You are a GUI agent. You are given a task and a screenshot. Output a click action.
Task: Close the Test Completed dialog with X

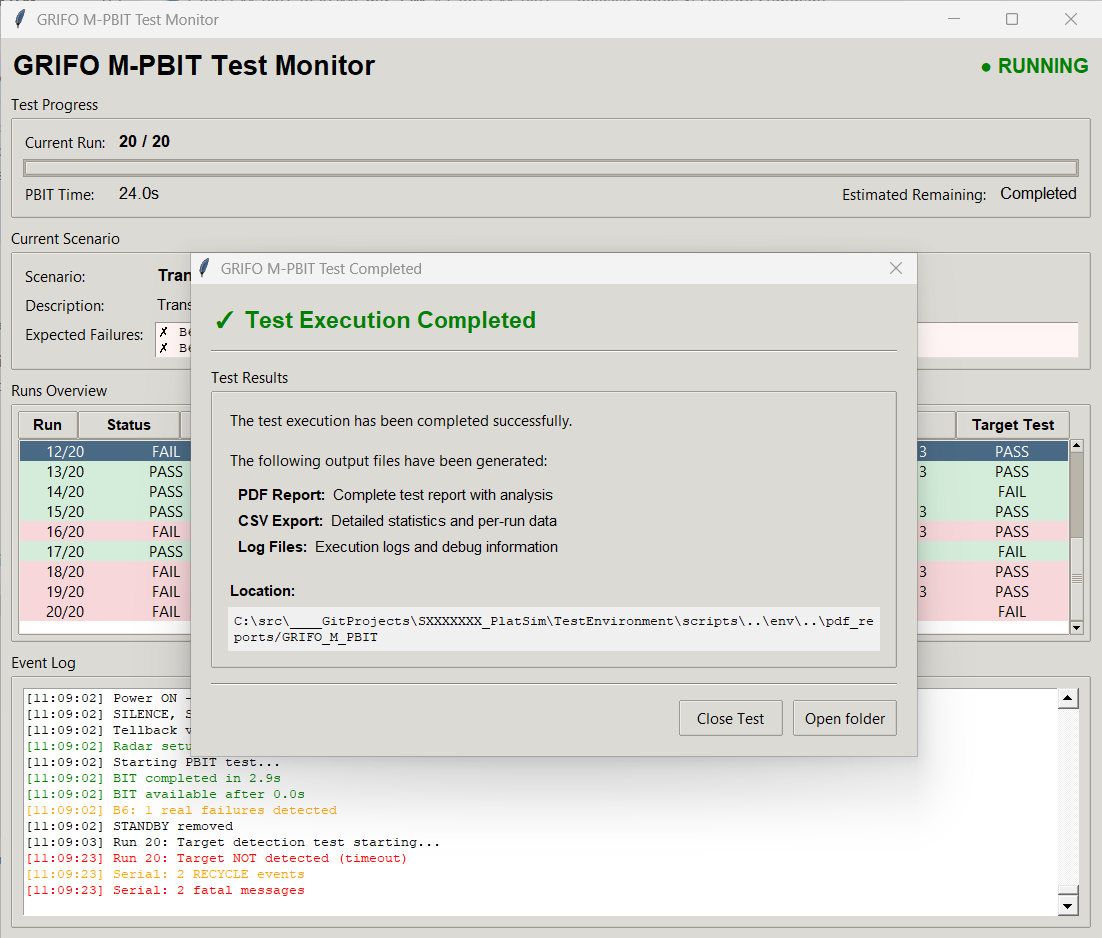(895, 268)
